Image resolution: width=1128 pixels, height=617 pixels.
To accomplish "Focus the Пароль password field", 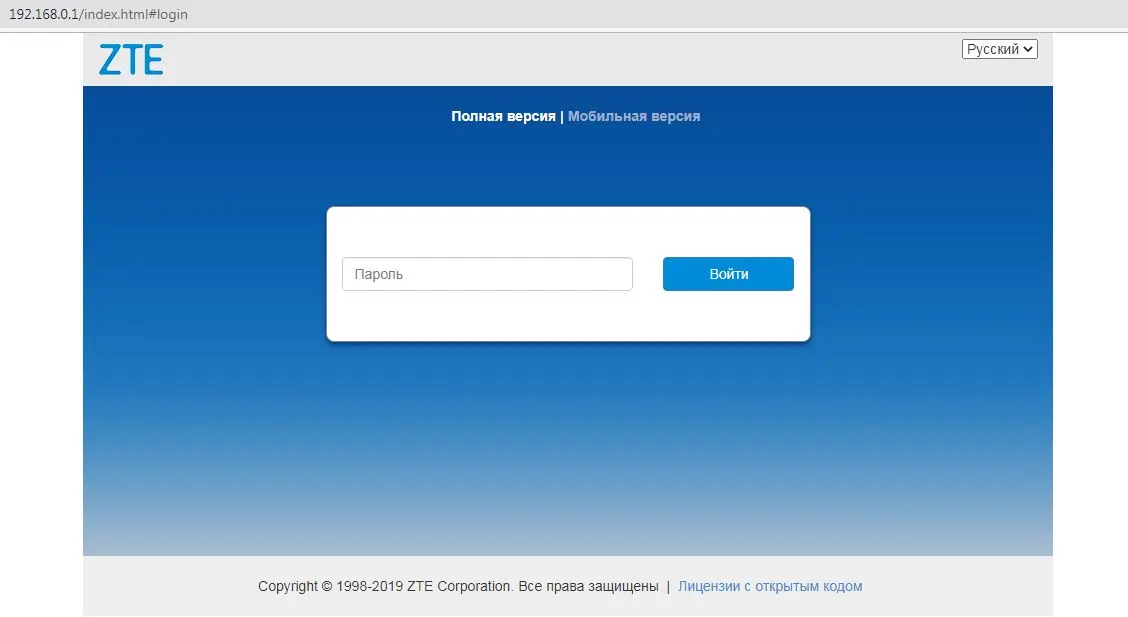I will tap(487, 274).
